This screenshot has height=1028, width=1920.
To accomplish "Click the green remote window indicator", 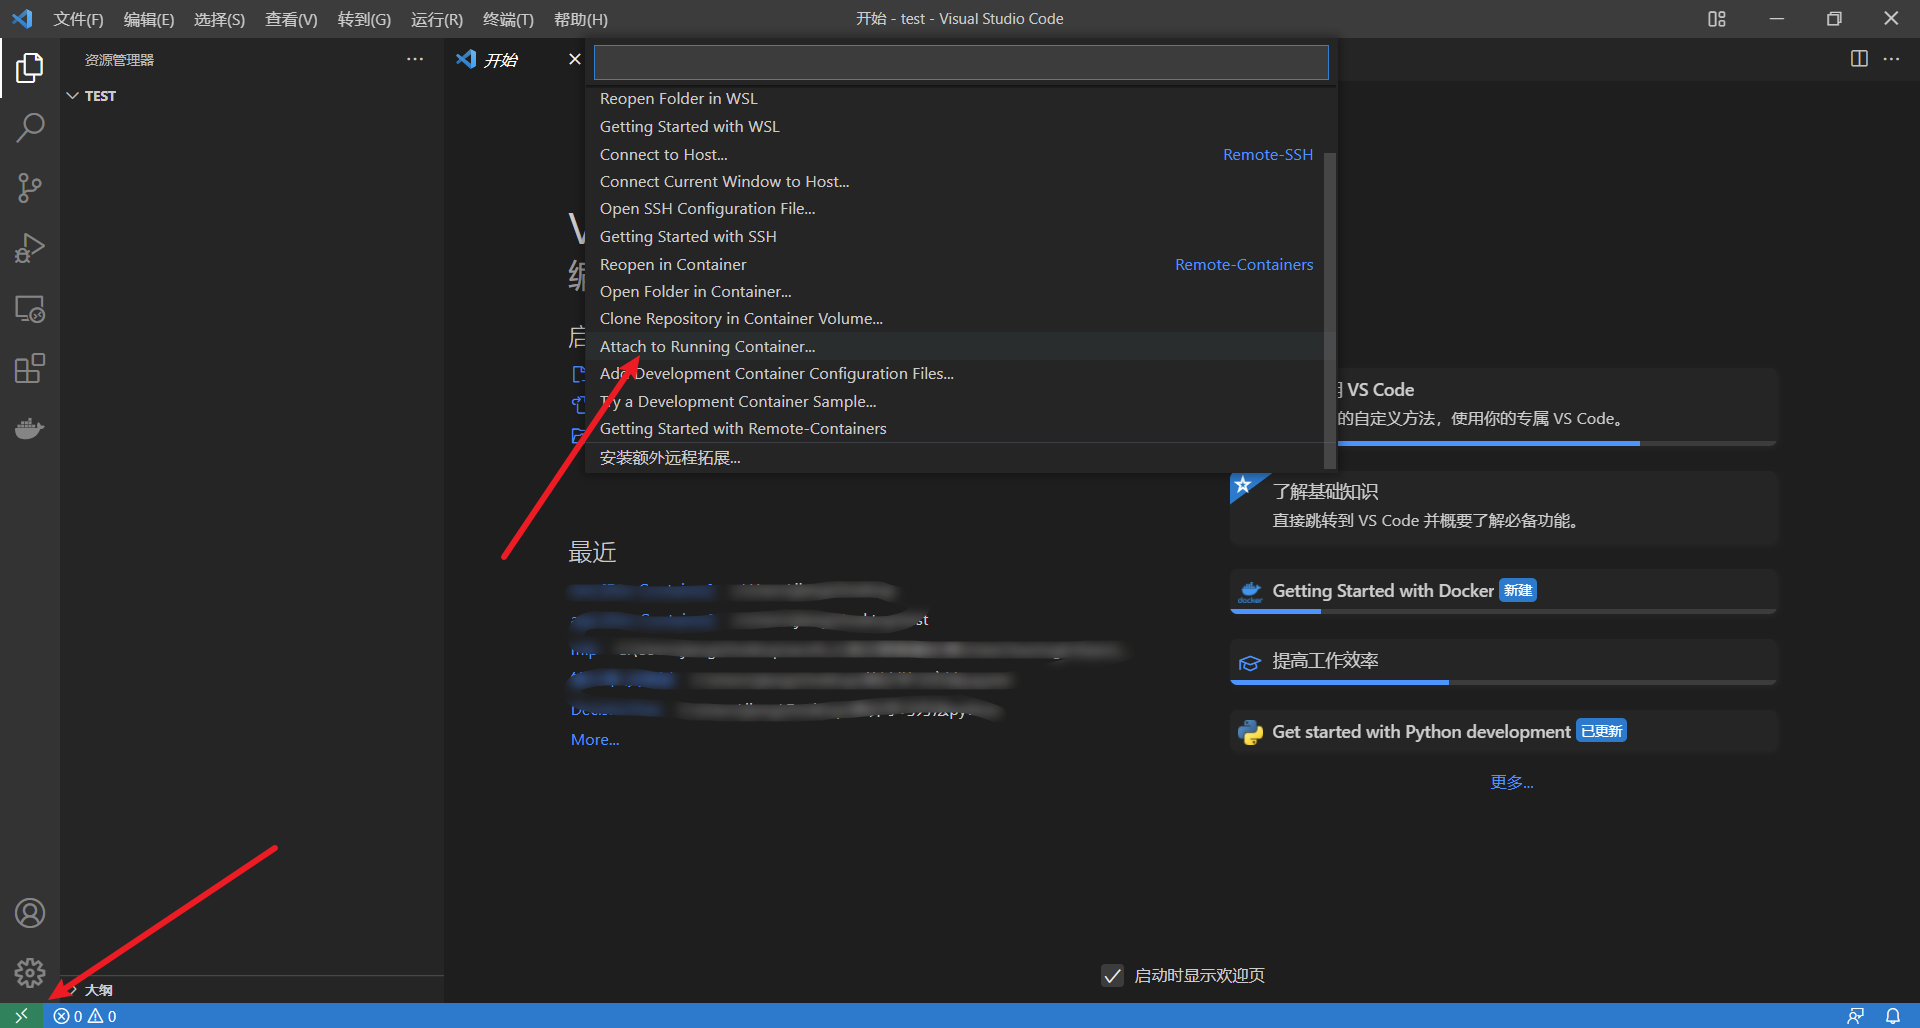I will point(21,1016).
